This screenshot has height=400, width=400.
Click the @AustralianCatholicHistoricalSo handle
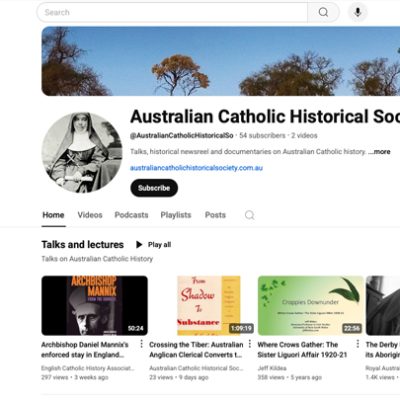[182, 136]
